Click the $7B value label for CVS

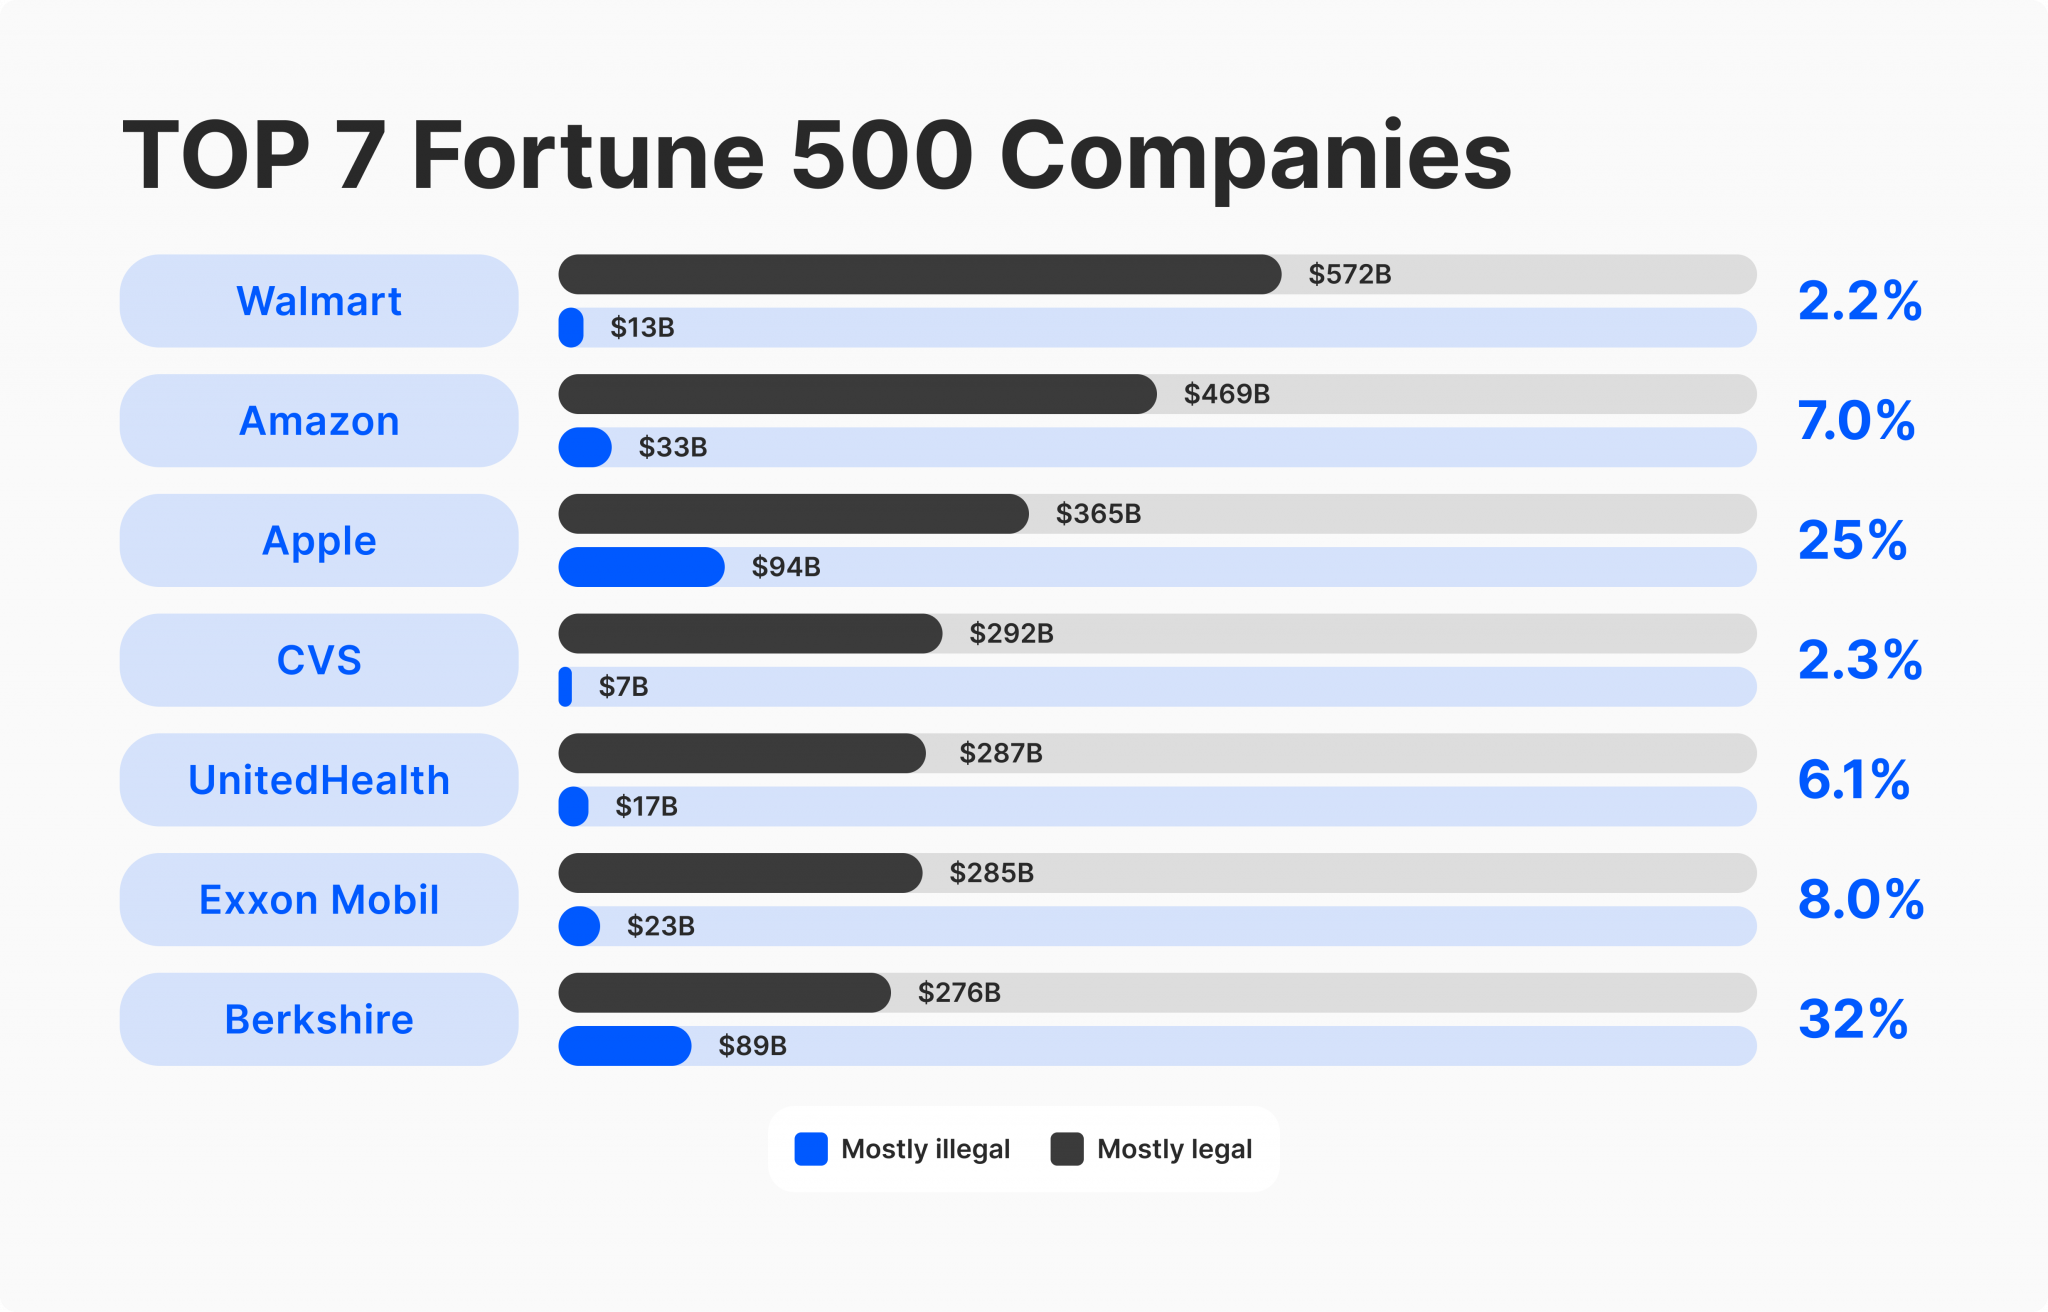(623, 687)
